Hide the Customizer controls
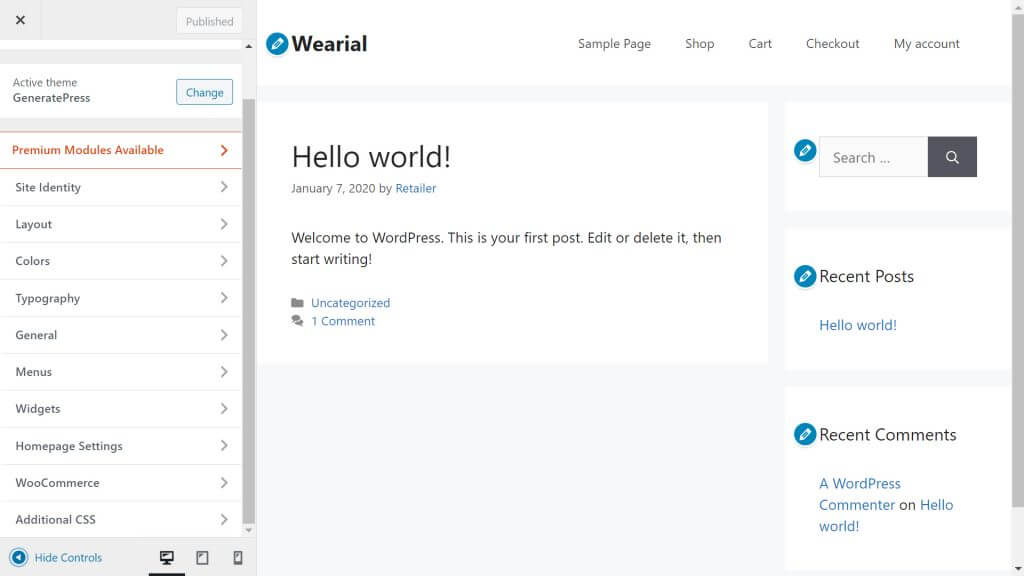Screen dimensions: 1024x576 tap(56, 558)
